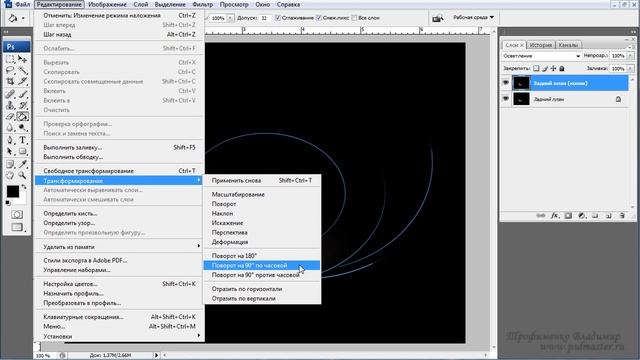Select the Zoom tool
Viewport: 640px width, 360px height.
click(x=22, y=176)
